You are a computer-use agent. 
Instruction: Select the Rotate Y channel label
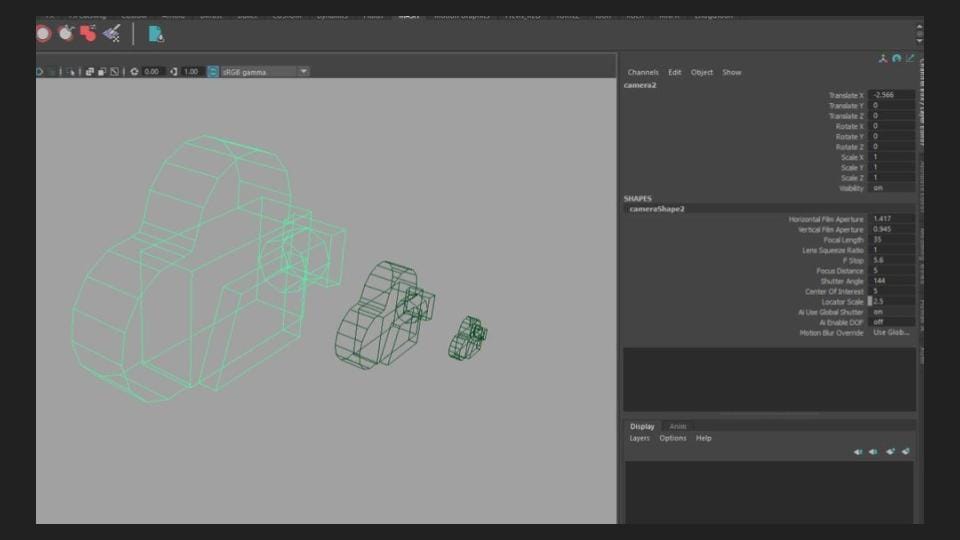tap(849, 137)
